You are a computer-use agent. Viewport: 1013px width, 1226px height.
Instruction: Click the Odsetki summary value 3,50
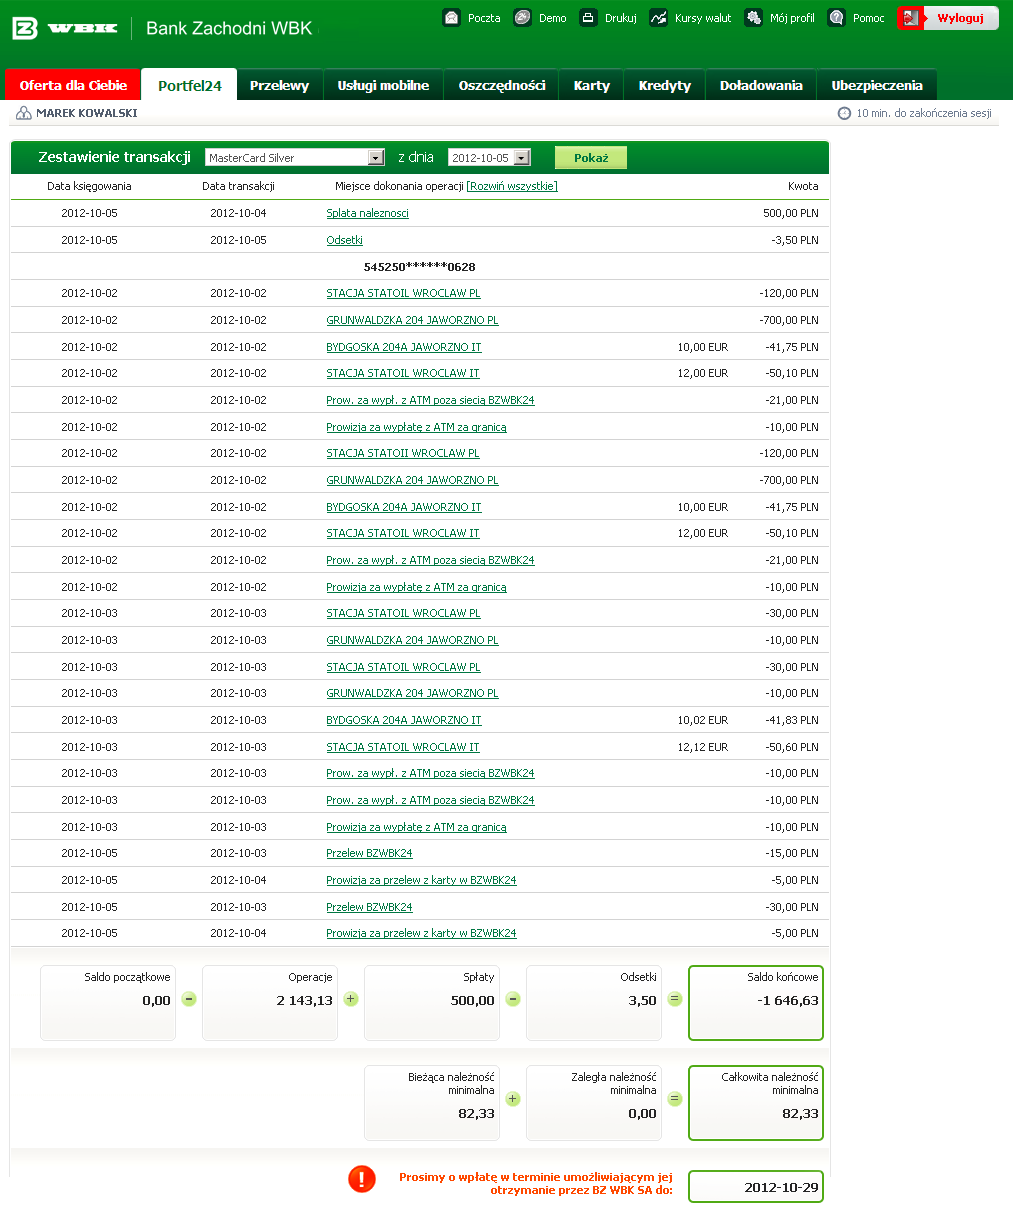coord(643,1000)
